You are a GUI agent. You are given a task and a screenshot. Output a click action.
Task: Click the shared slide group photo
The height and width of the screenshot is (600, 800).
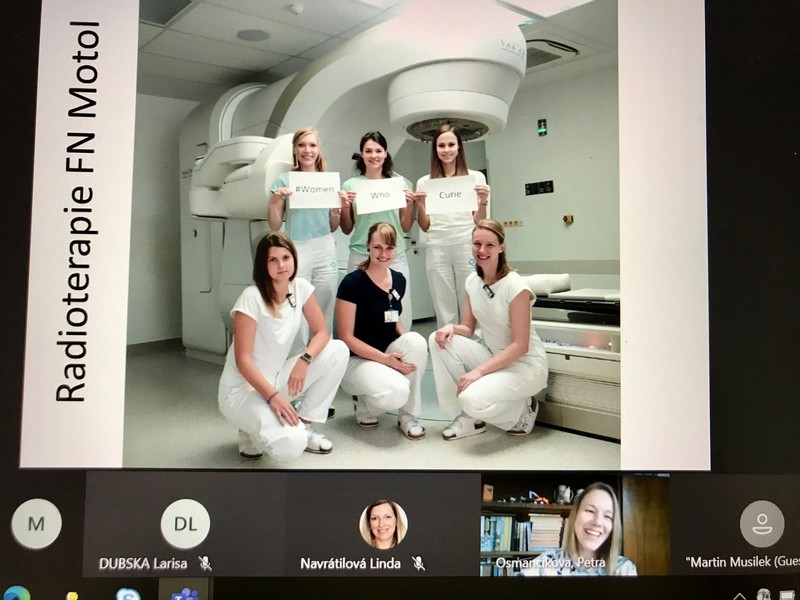click(372, 233)
